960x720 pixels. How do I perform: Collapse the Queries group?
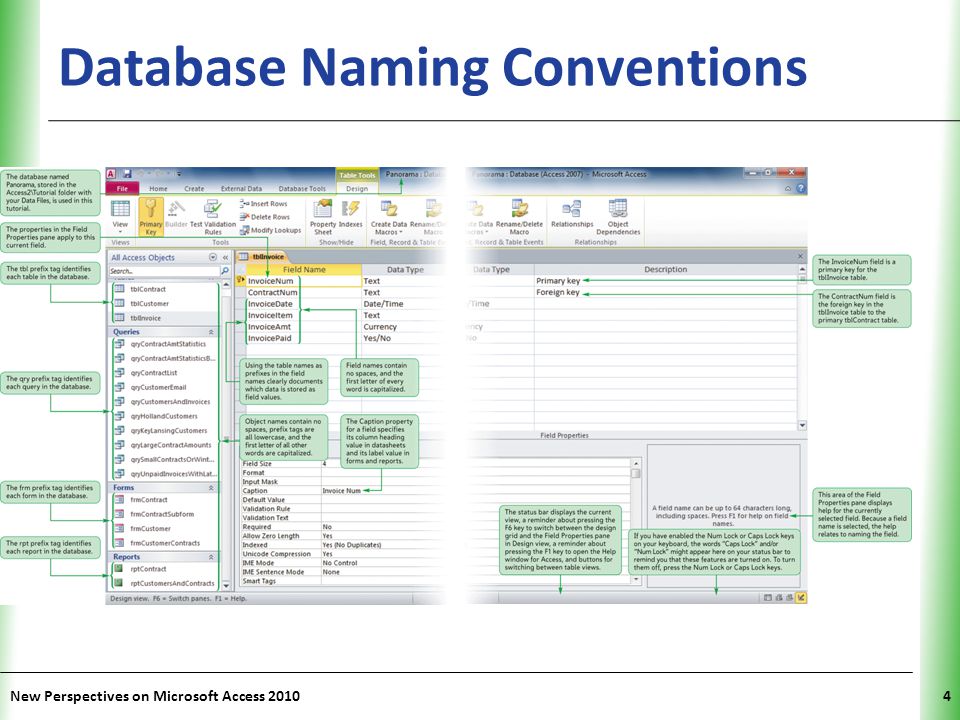211,332
